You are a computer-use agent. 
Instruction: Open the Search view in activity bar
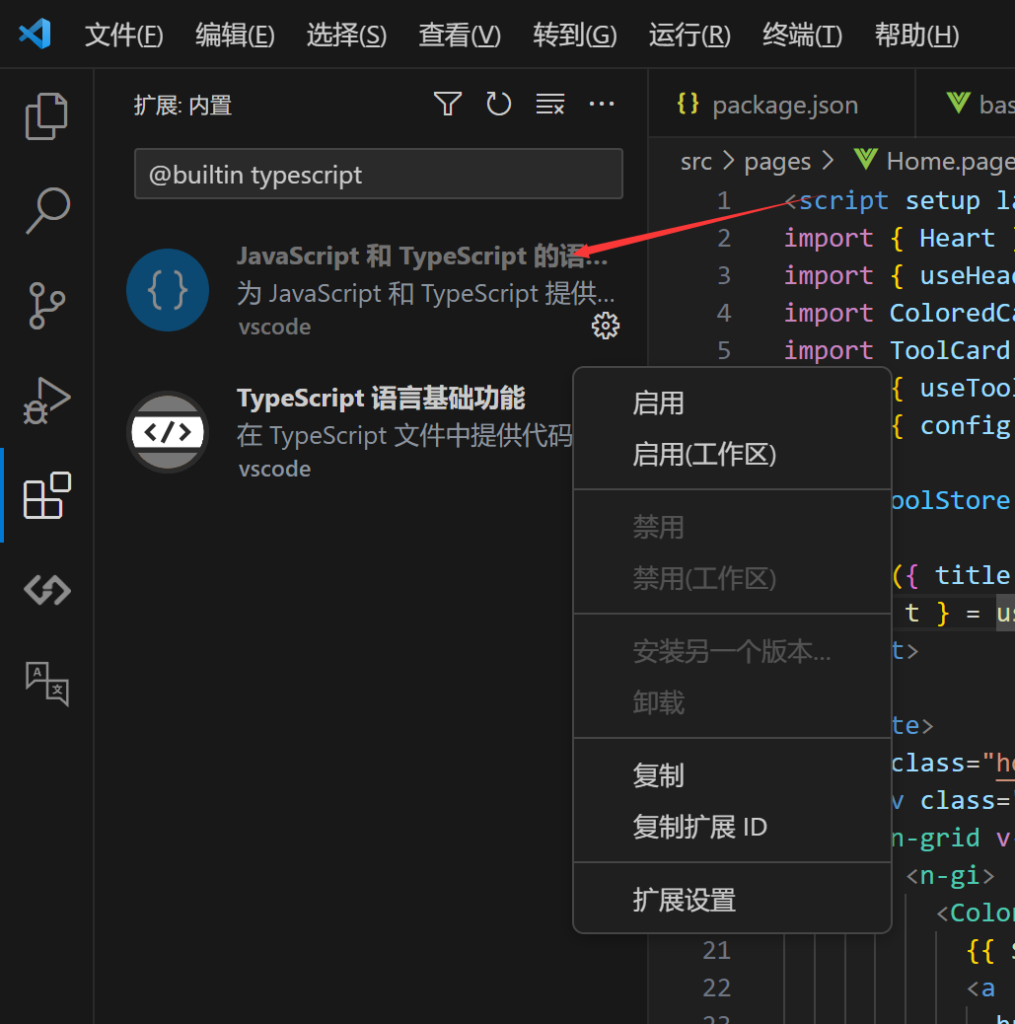(47, 210)
